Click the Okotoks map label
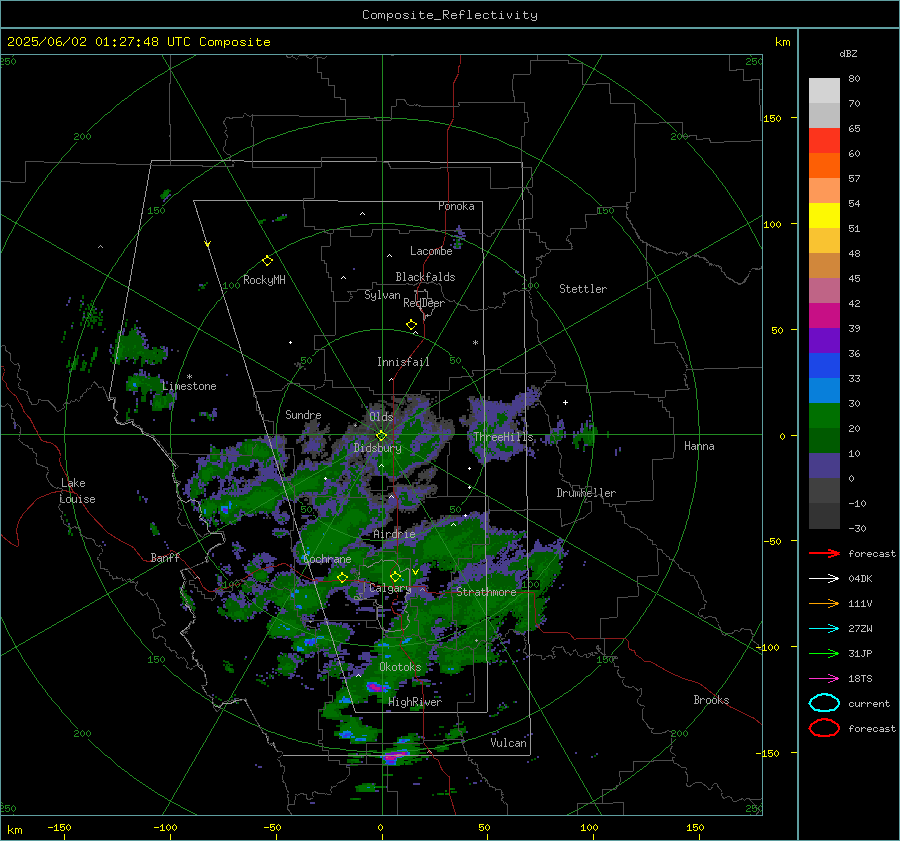900x841 pixels. pyautogui.click(x=400, y=667)
